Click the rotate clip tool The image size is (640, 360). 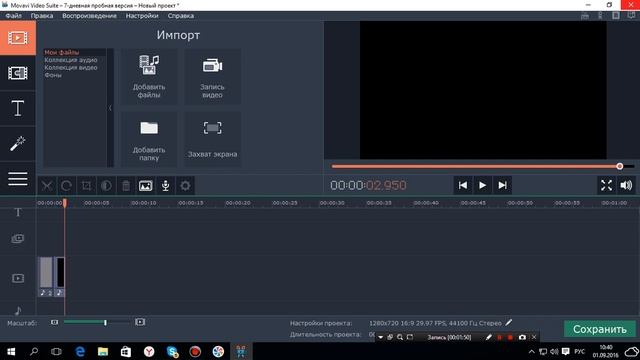(67, 186)
